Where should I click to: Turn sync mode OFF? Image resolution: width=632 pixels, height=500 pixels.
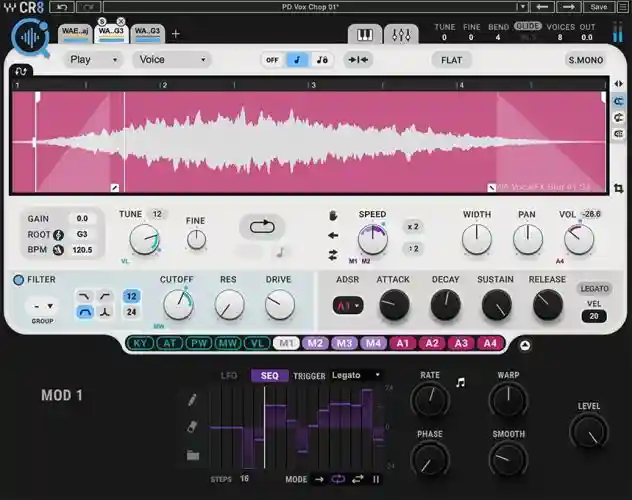click(272, 60)
